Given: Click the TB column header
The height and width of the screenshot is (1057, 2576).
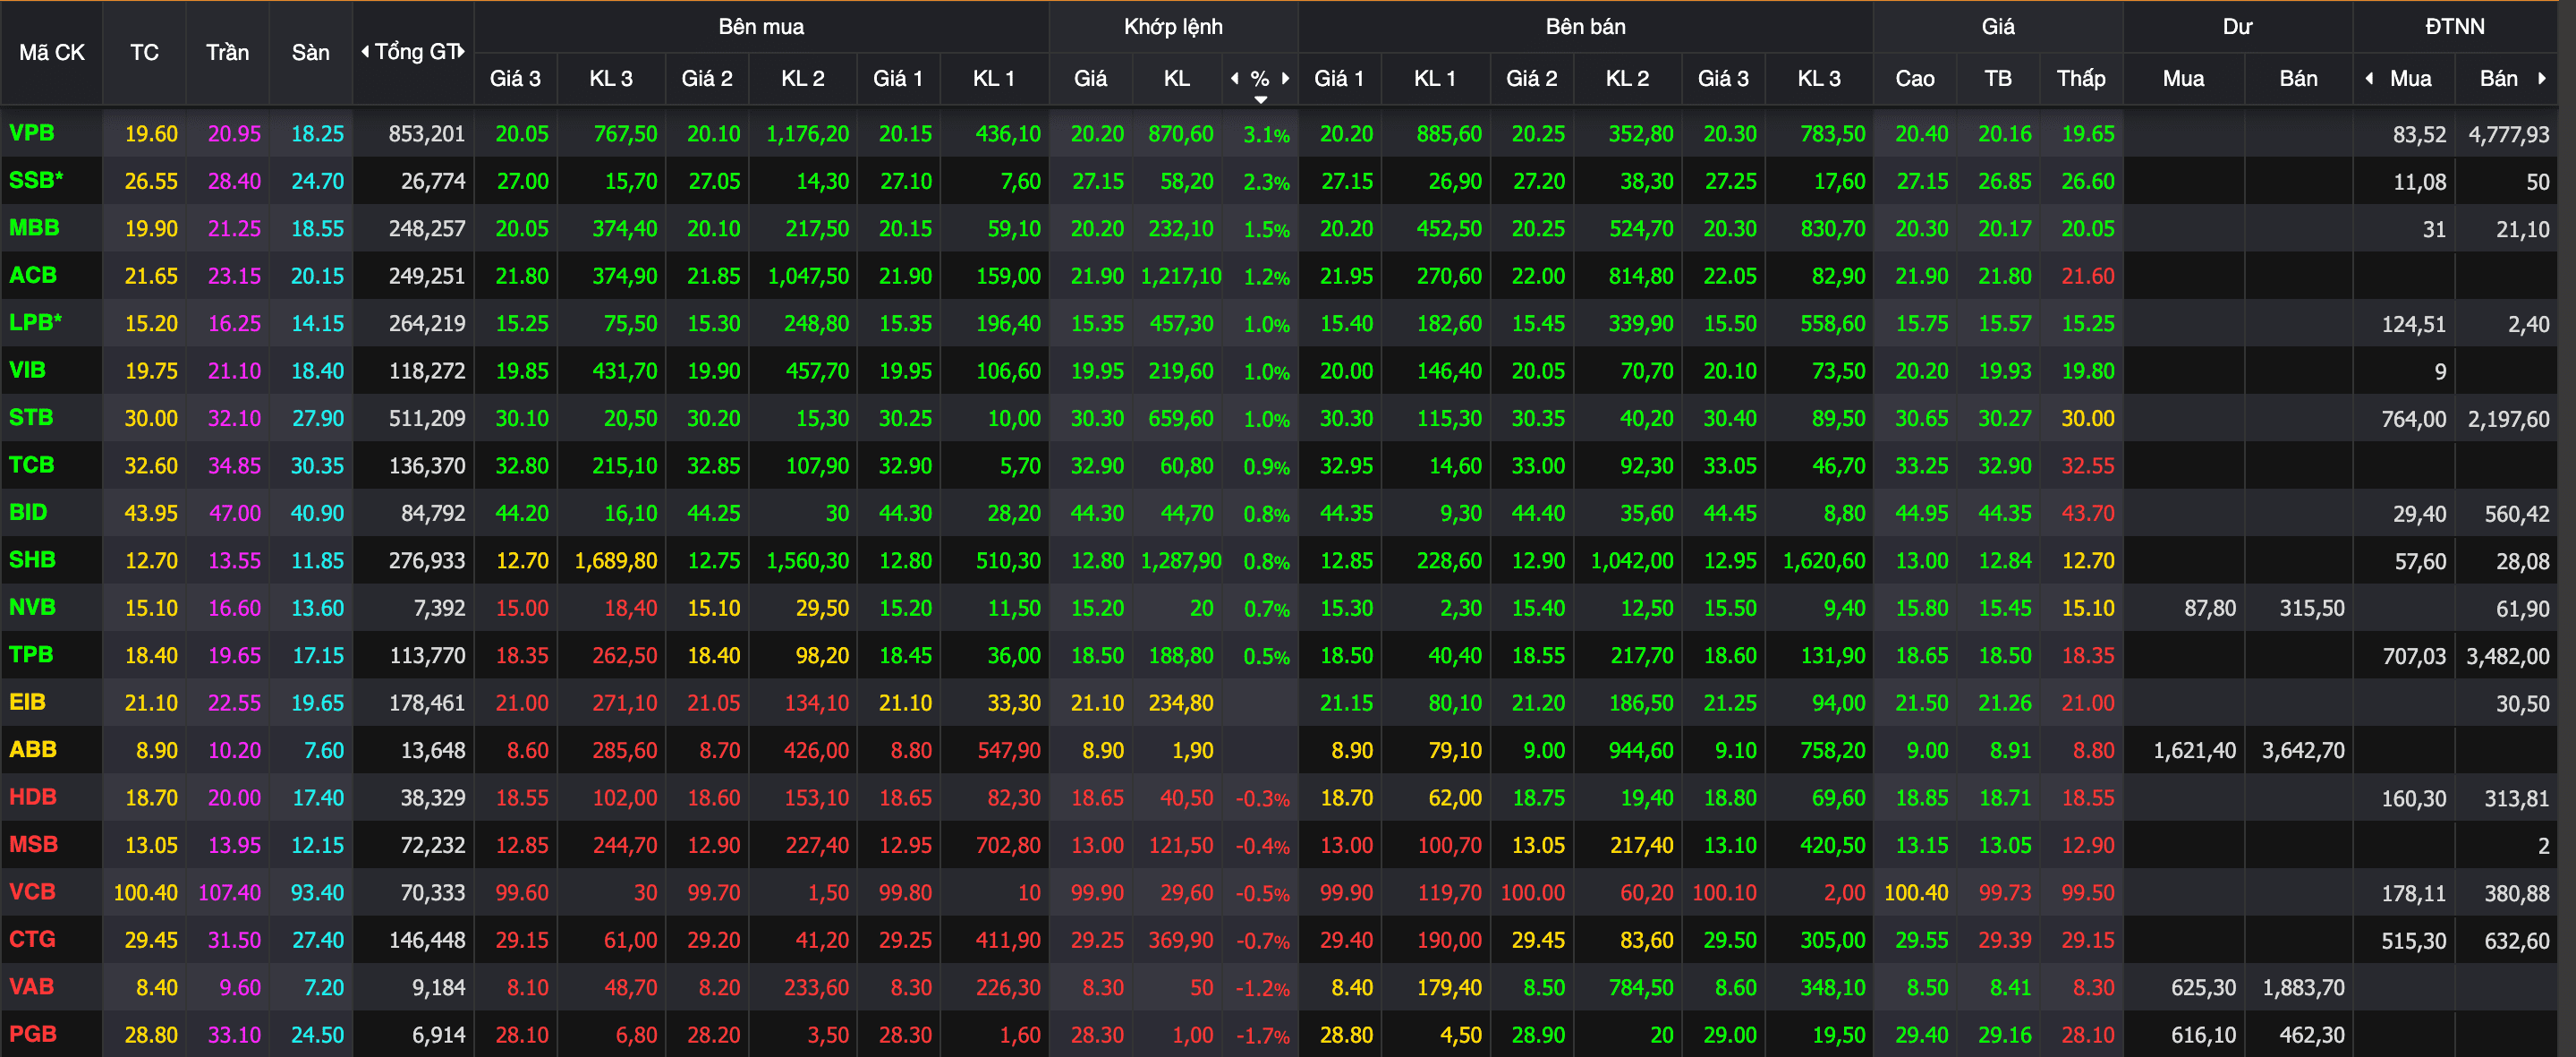Looking at the screenshot, I should 1997,78.
